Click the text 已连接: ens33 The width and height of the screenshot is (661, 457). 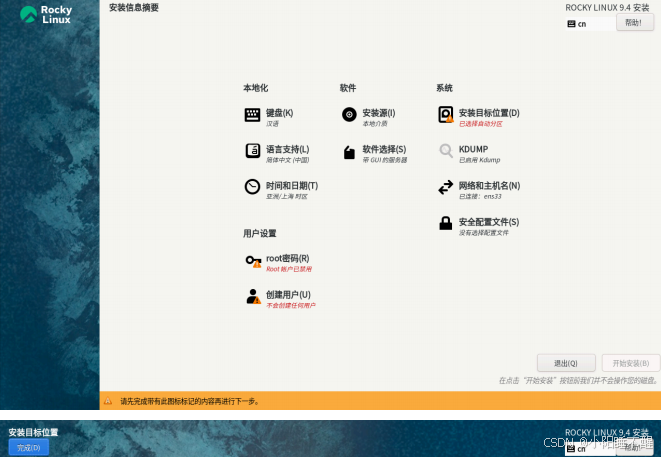pyautogui.click(x=480, y=196)
